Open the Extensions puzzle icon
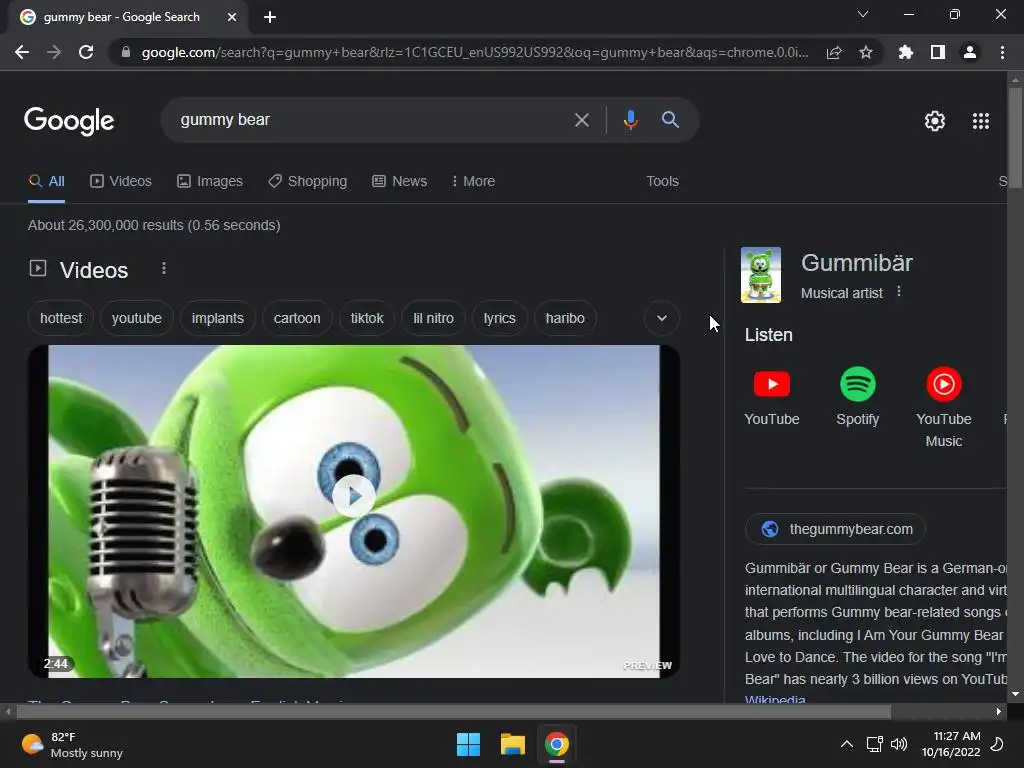Viewport: 1024px width, 768px height. coord(906,52)
